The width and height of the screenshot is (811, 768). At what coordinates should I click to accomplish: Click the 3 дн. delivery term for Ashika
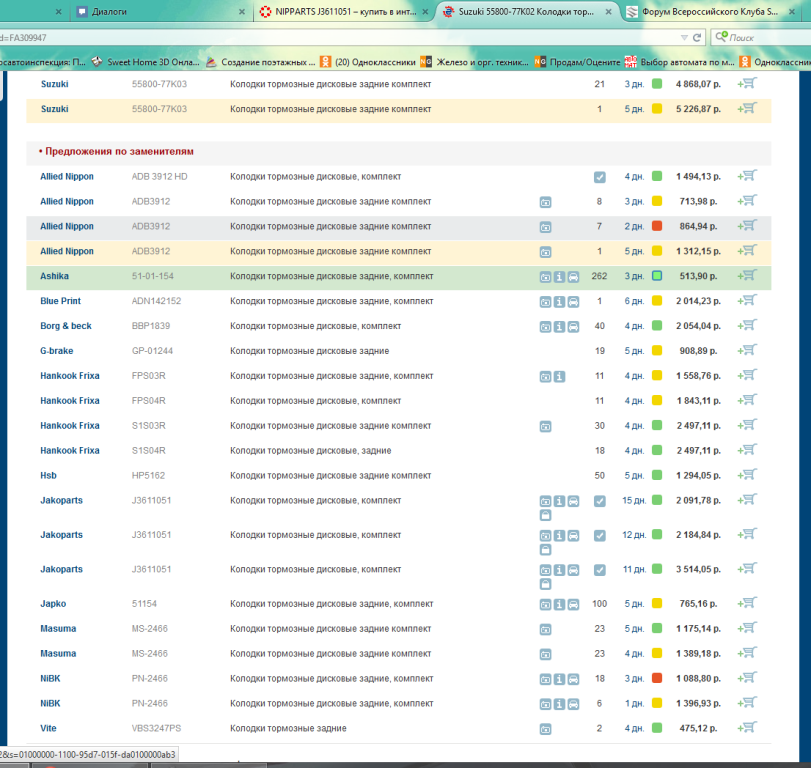(x=634, y=276)
